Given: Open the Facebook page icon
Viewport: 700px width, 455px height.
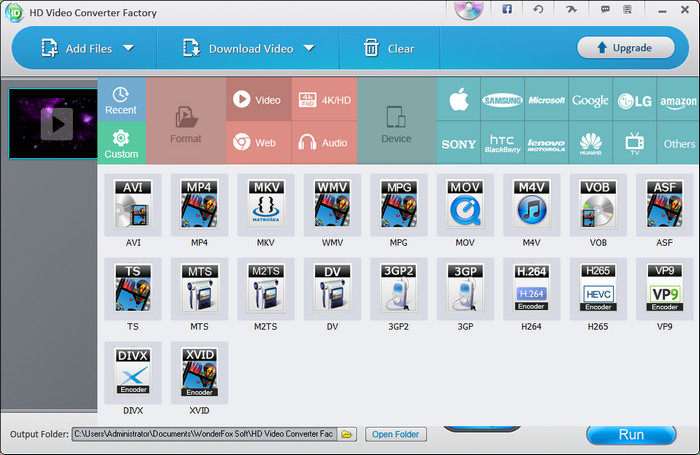Looking at the screenshot, I should pyautogui.click(x=507, y=9).
